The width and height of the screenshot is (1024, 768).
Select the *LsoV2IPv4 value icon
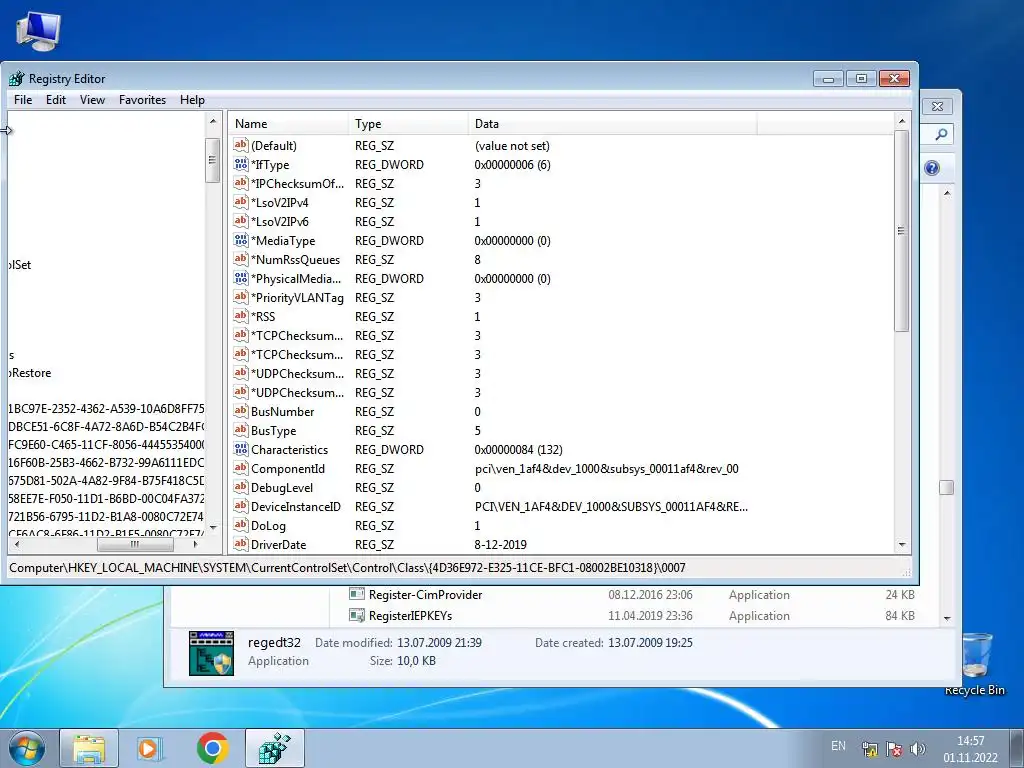click(x=240, y=202)
